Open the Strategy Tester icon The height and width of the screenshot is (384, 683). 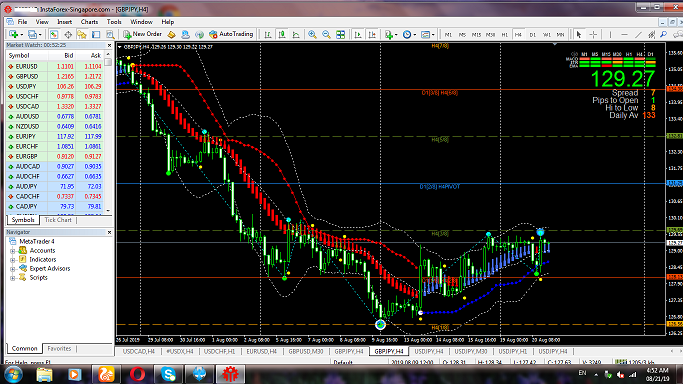click(110, 34)
